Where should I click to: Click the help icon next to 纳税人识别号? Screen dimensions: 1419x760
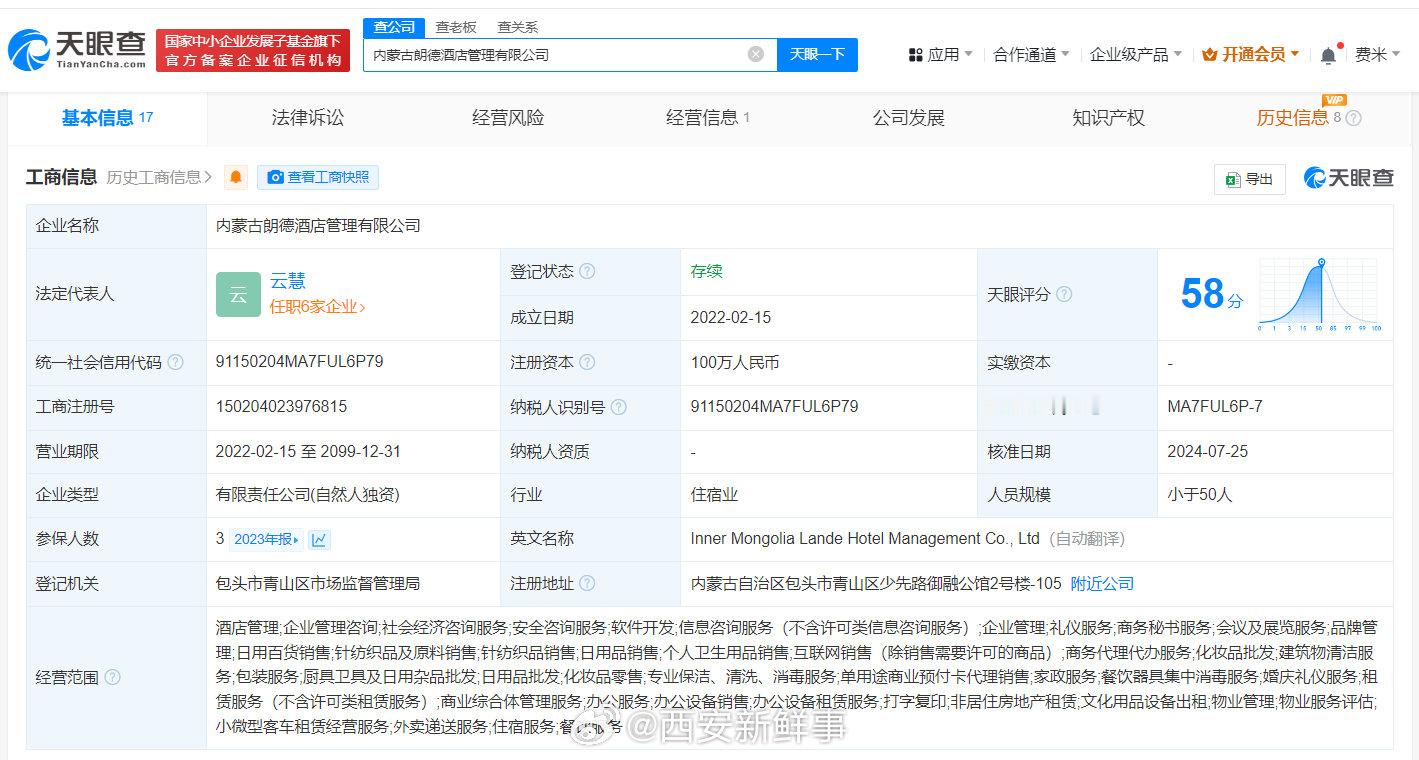pyautogui.click(x=619, y=407)
